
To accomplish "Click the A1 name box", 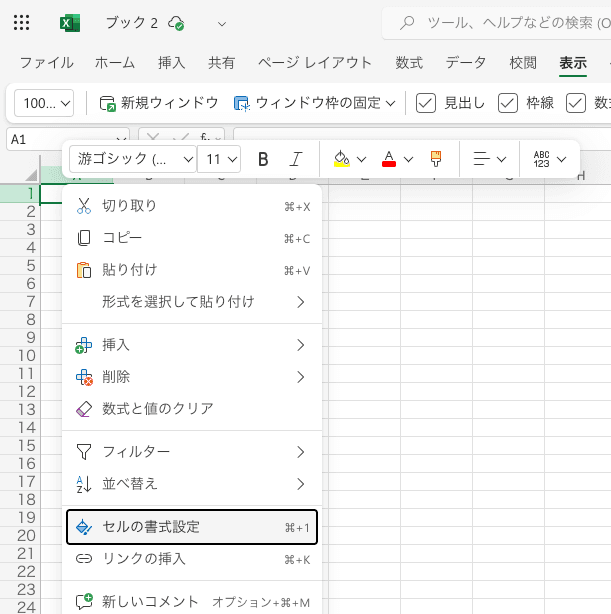I will coord(68,139).
